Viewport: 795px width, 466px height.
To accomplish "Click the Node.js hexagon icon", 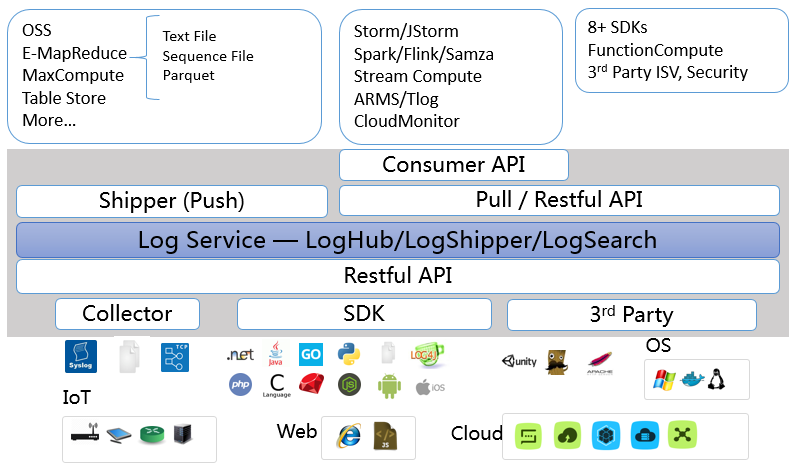I will (x=349, y=385).
